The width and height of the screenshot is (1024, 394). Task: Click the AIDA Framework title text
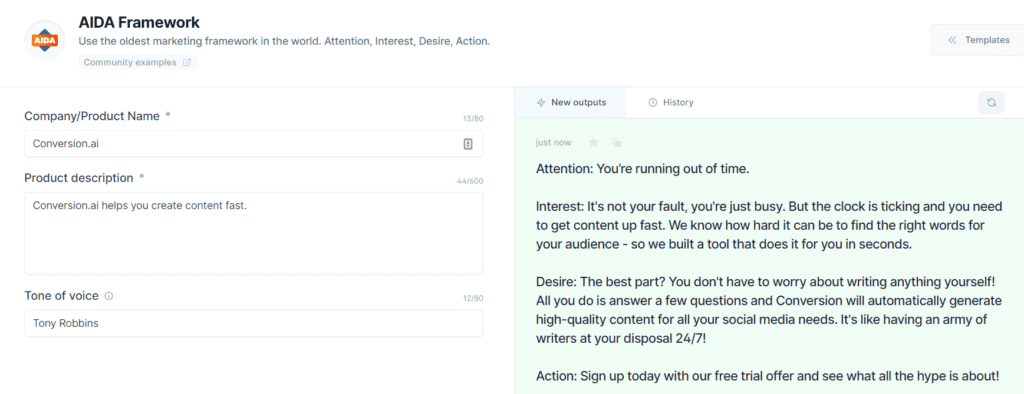tap(139, 22)
